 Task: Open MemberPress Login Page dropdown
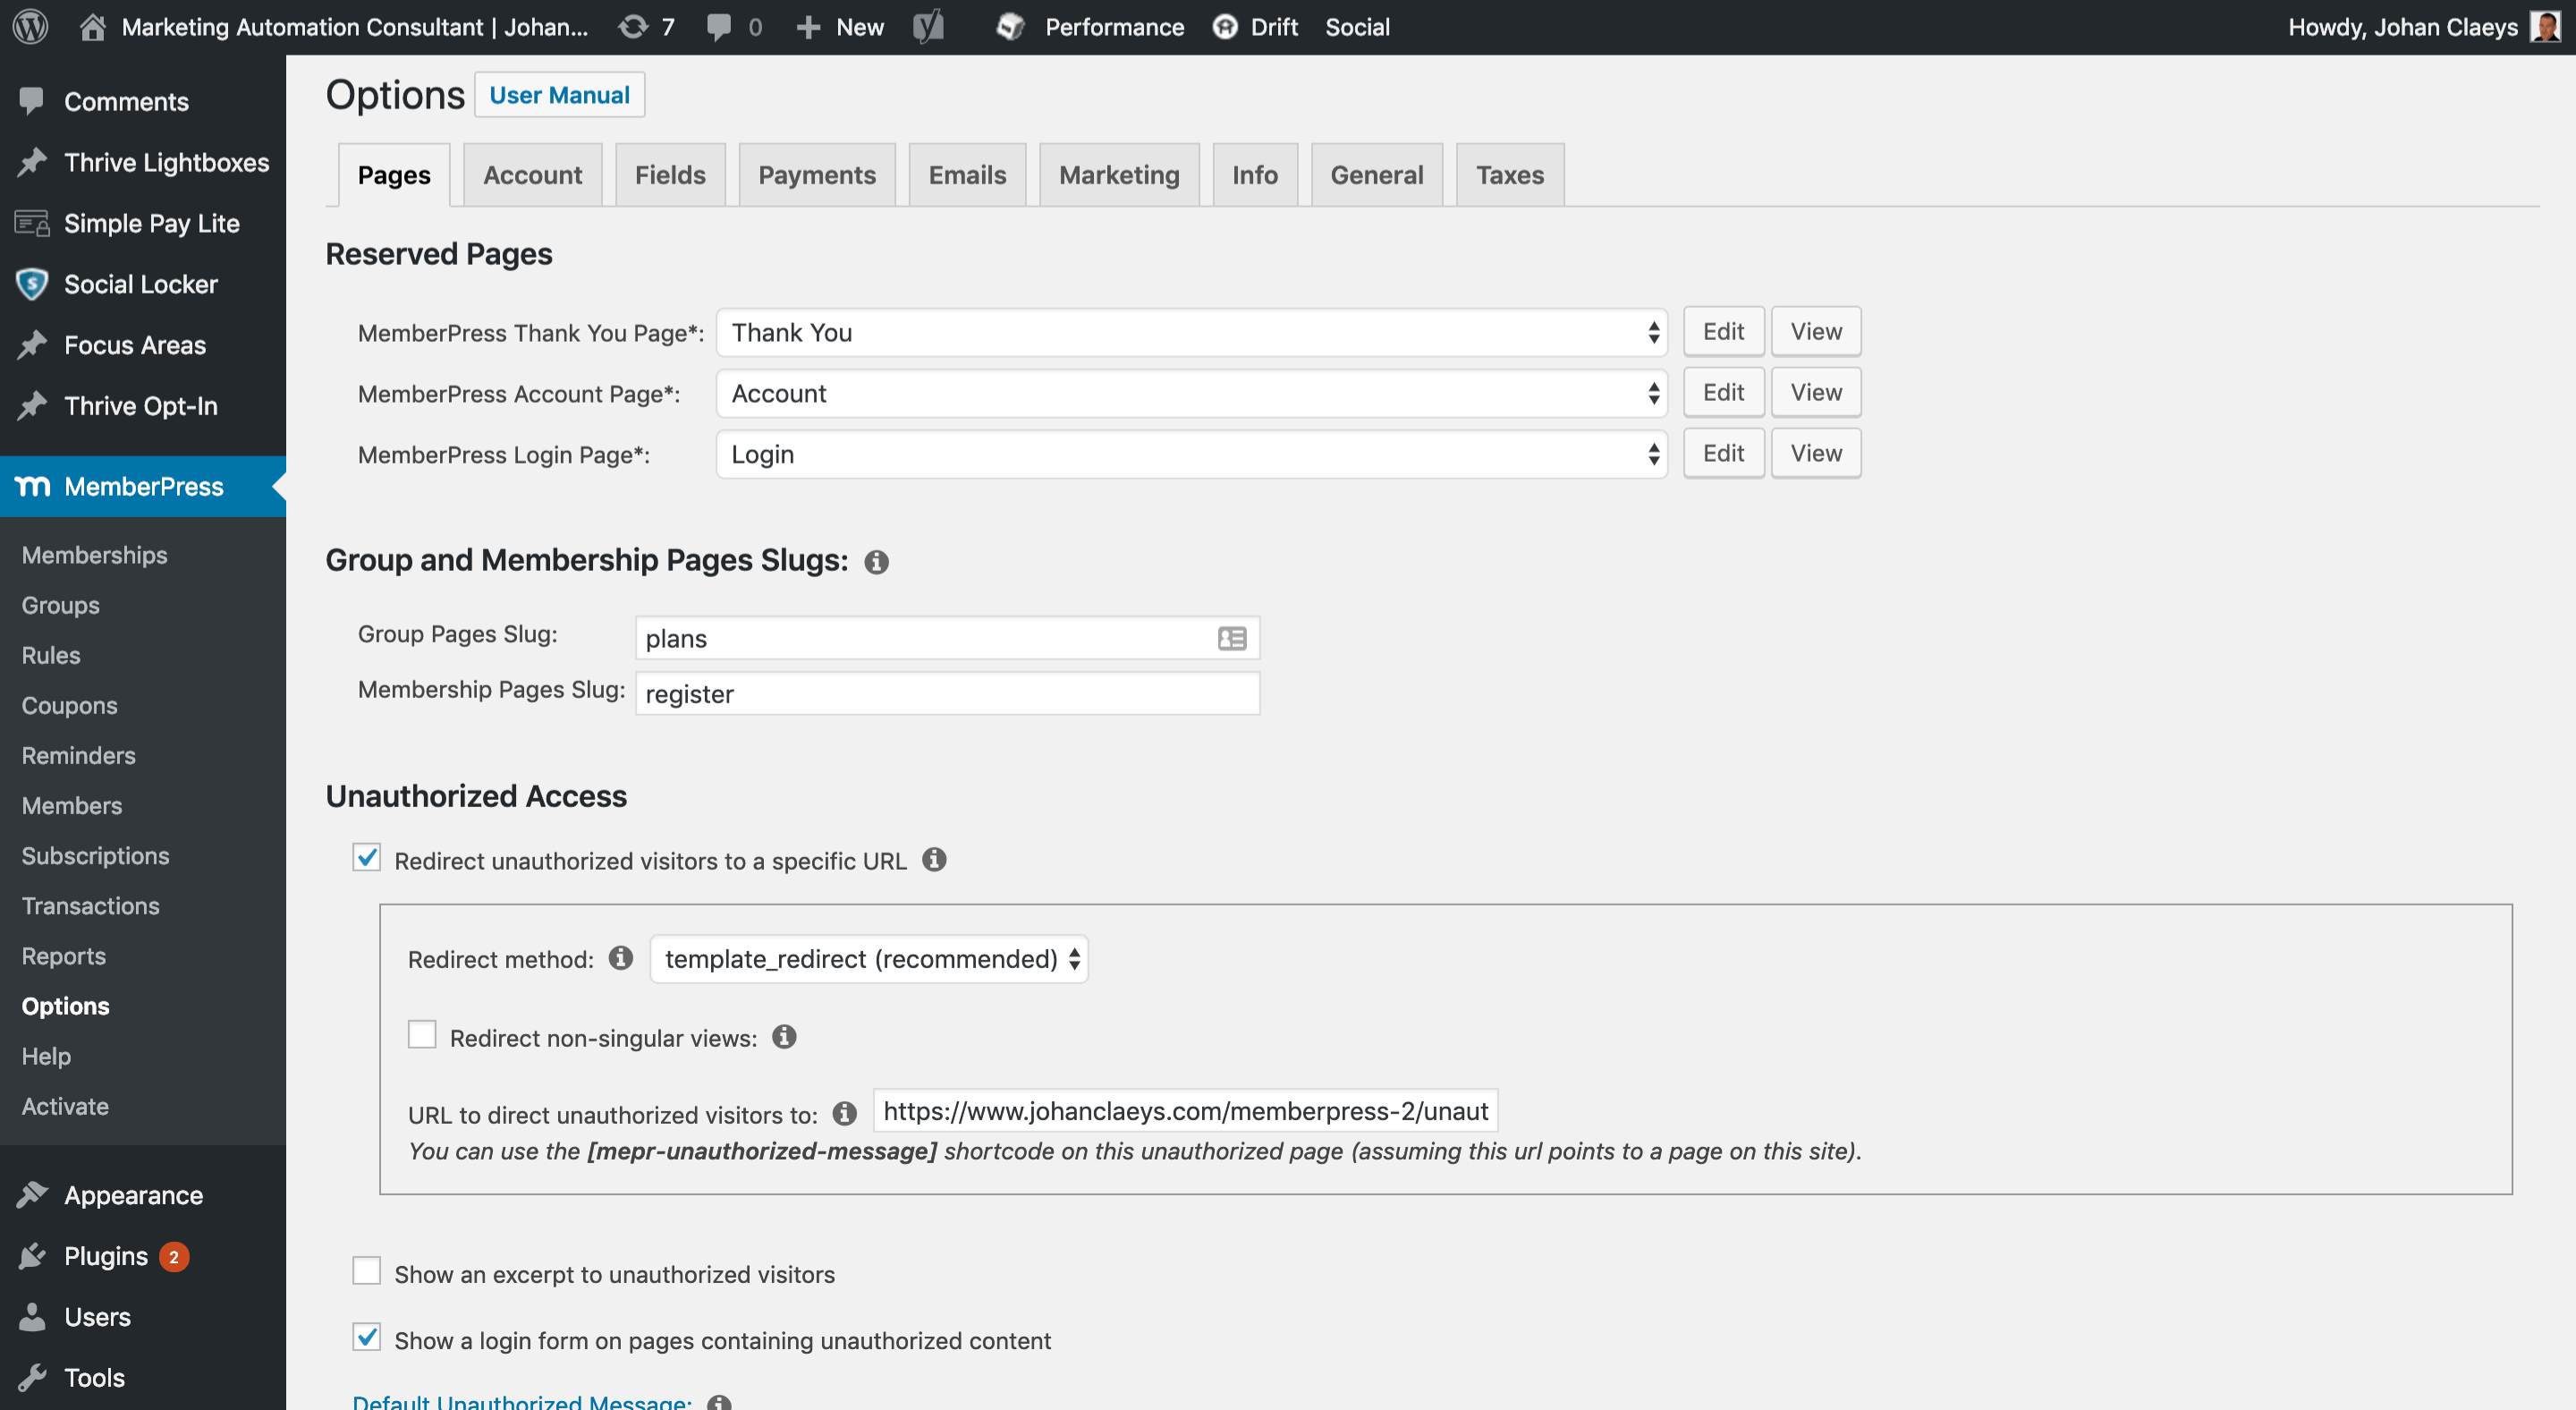[x=1191, y=454]
